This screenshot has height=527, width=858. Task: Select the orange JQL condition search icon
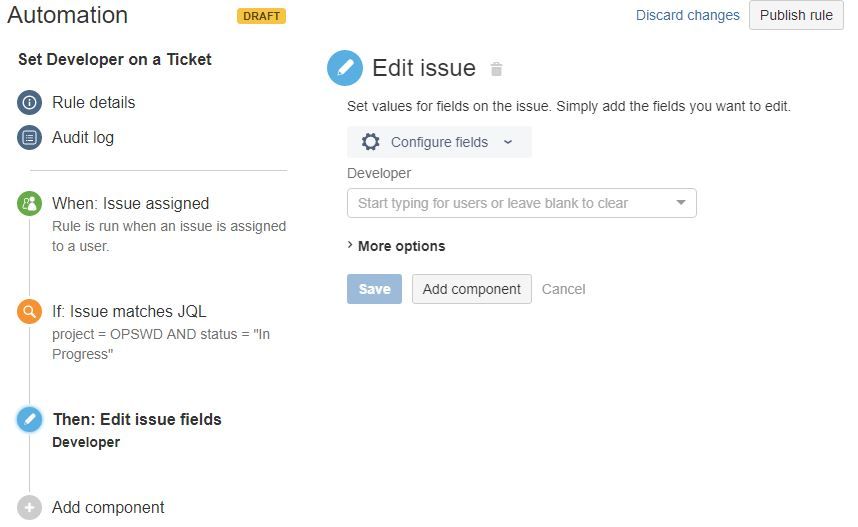pyautogui.click(x=30, y=311)
